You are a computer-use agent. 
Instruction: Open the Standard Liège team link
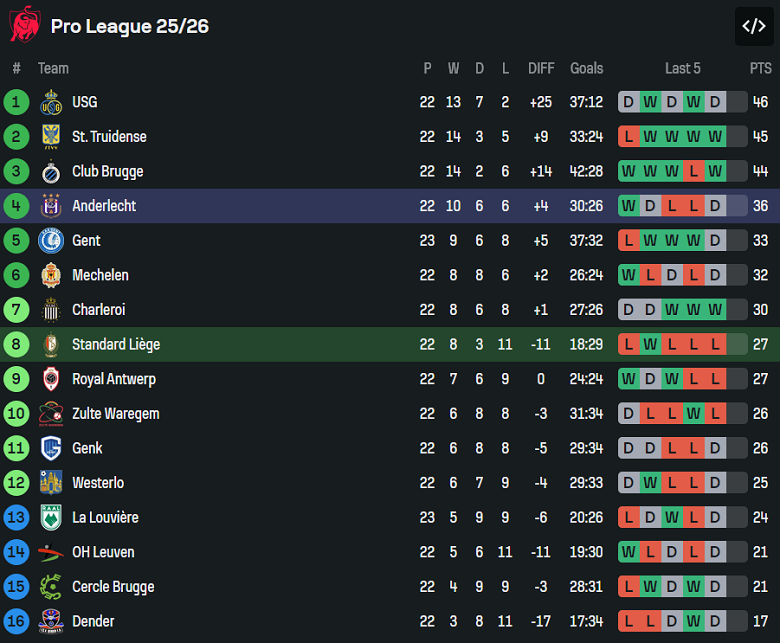coord(116,345)
